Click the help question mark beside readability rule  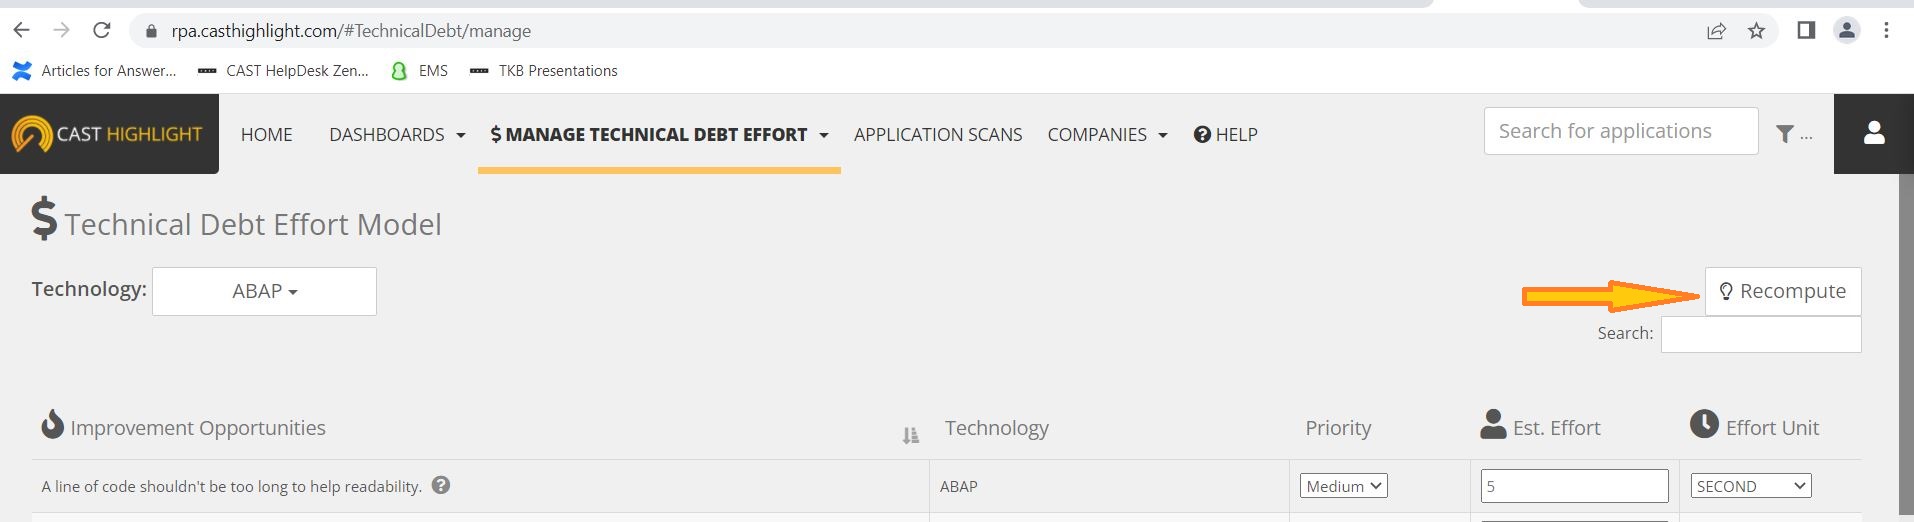(x=441, y=485)
